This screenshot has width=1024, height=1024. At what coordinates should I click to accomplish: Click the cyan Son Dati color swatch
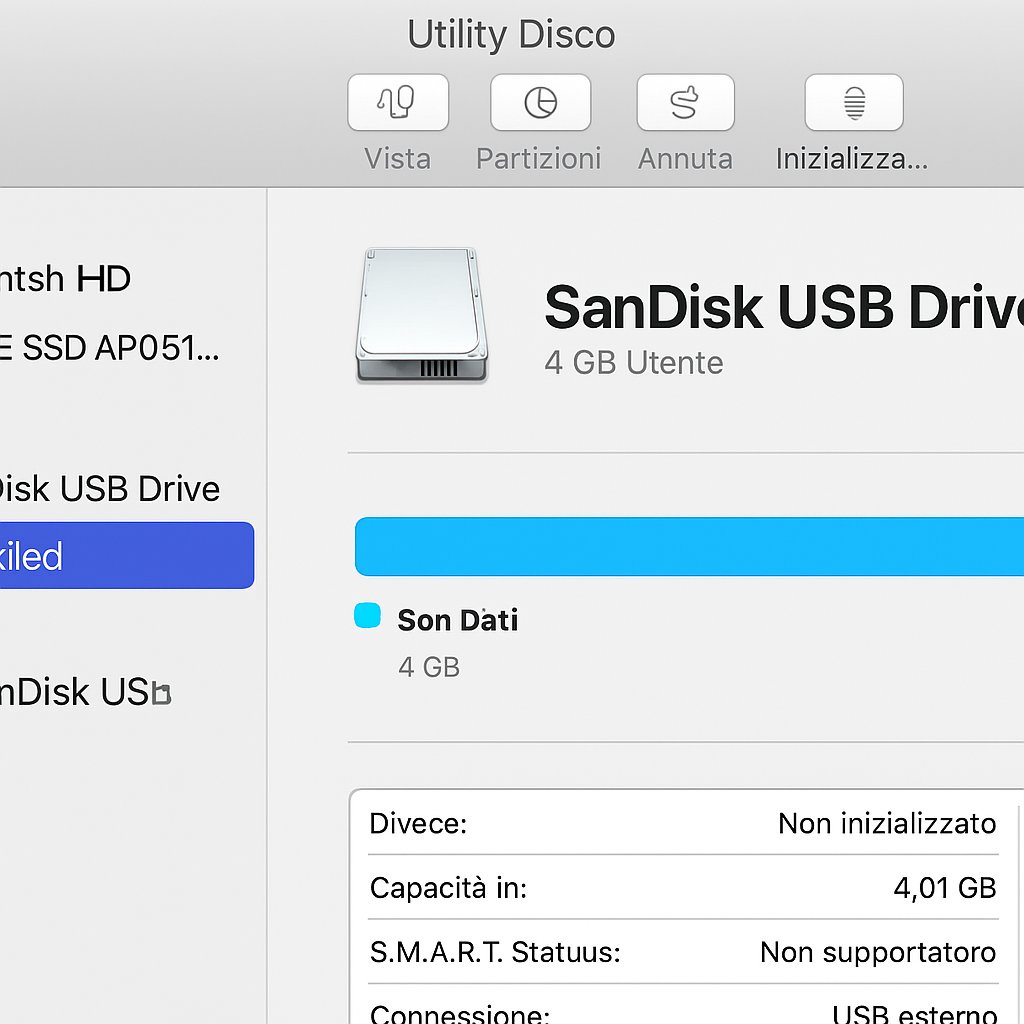tap(367, 616)
